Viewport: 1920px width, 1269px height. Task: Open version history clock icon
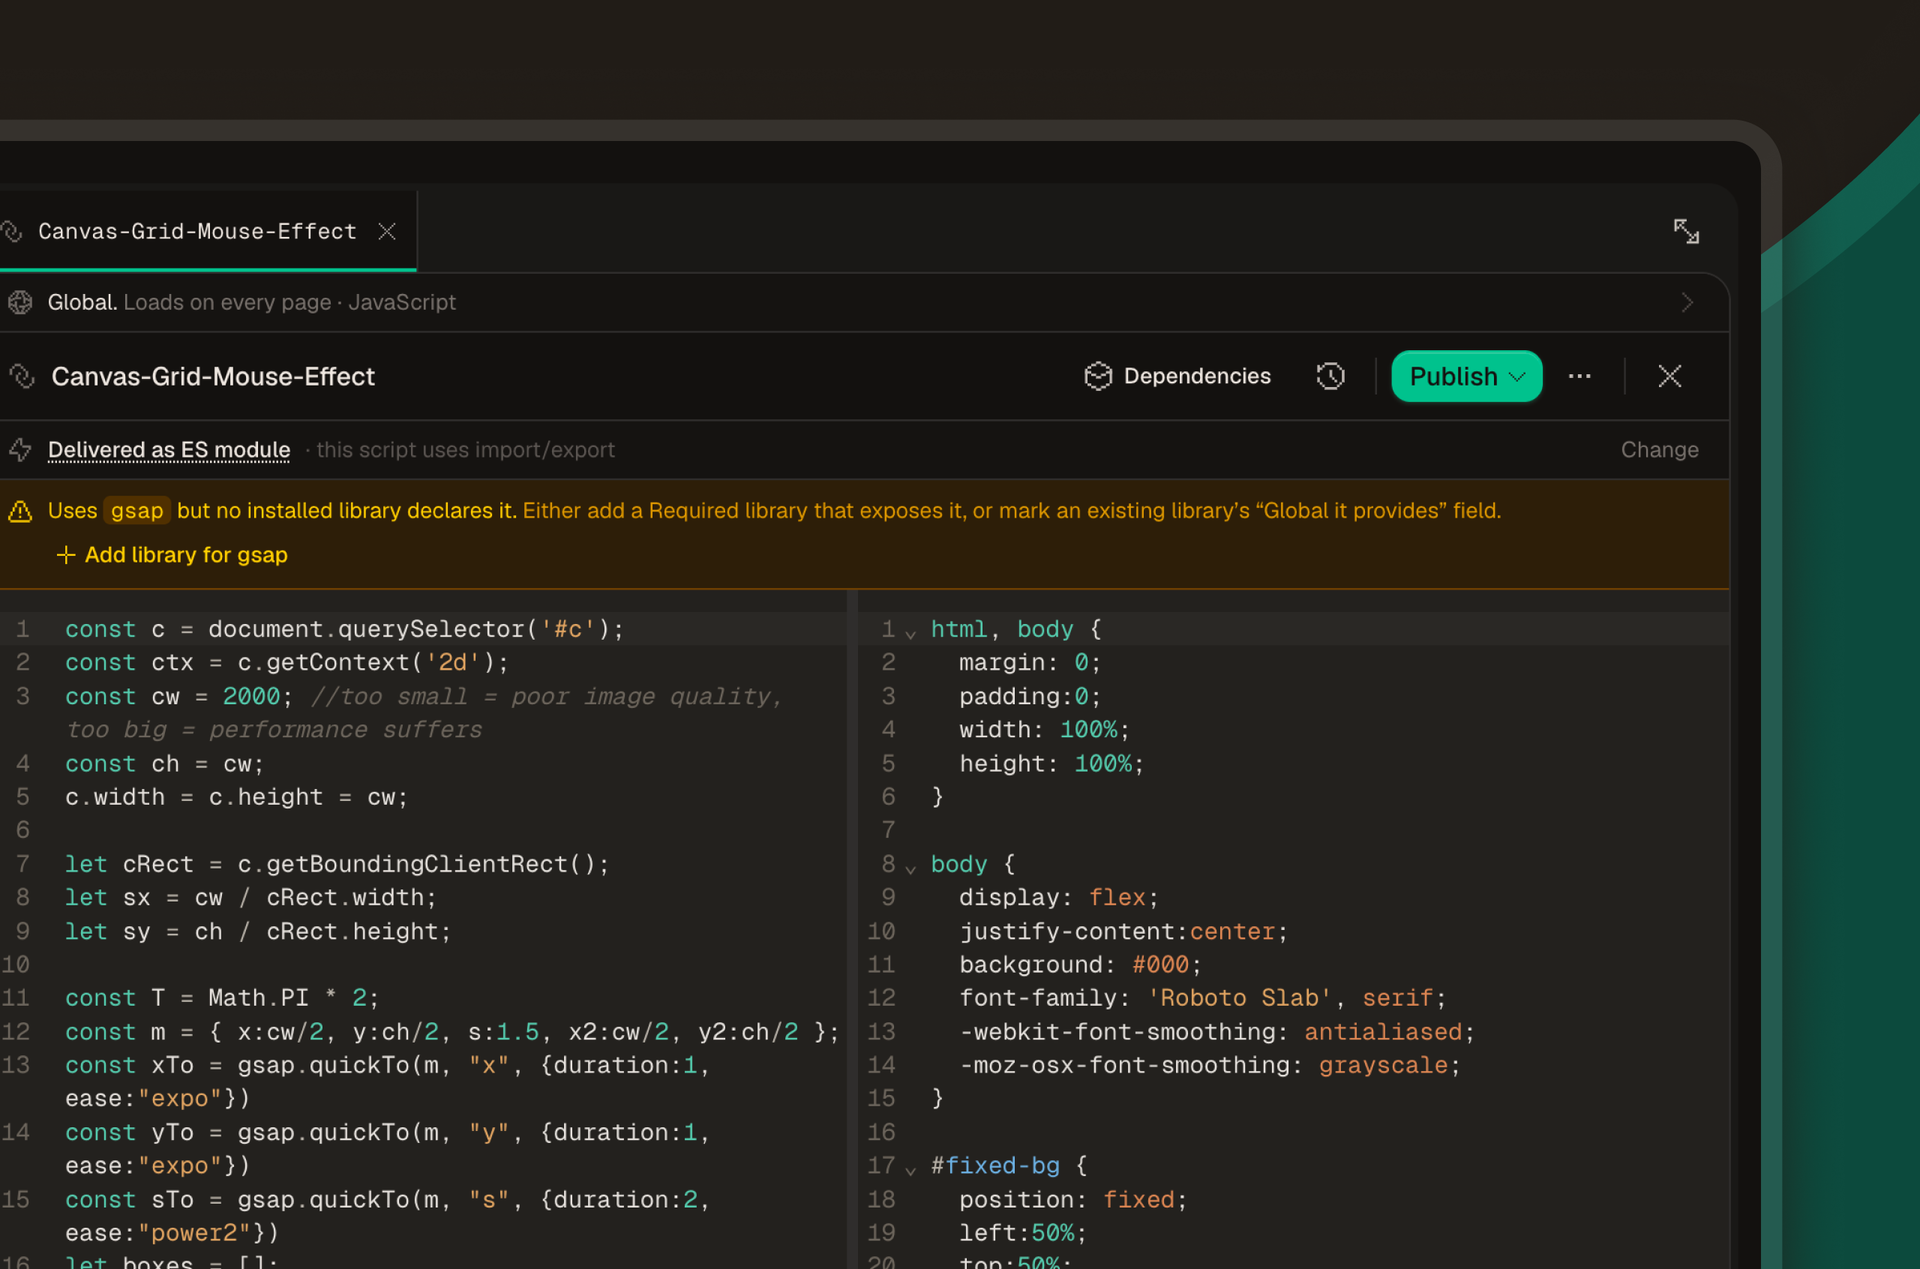point(1330,376)
